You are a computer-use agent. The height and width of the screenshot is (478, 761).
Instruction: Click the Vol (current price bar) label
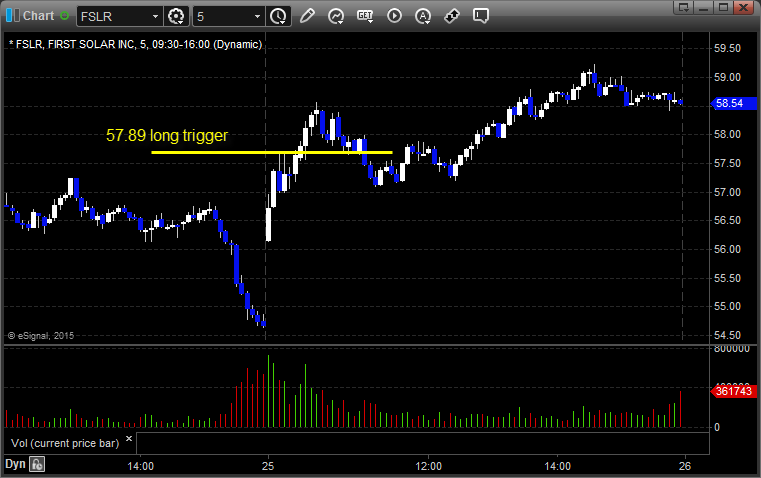pos(65,443)
